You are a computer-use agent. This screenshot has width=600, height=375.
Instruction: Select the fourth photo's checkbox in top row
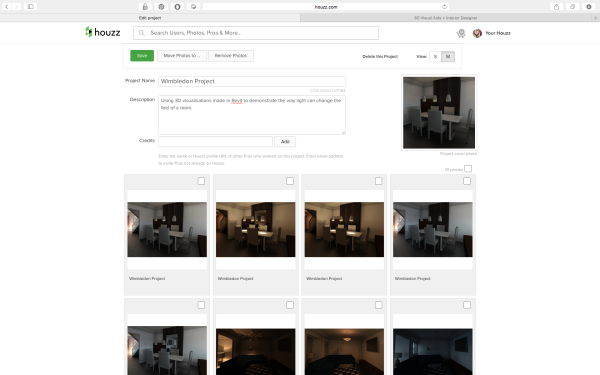pos(467,181)
